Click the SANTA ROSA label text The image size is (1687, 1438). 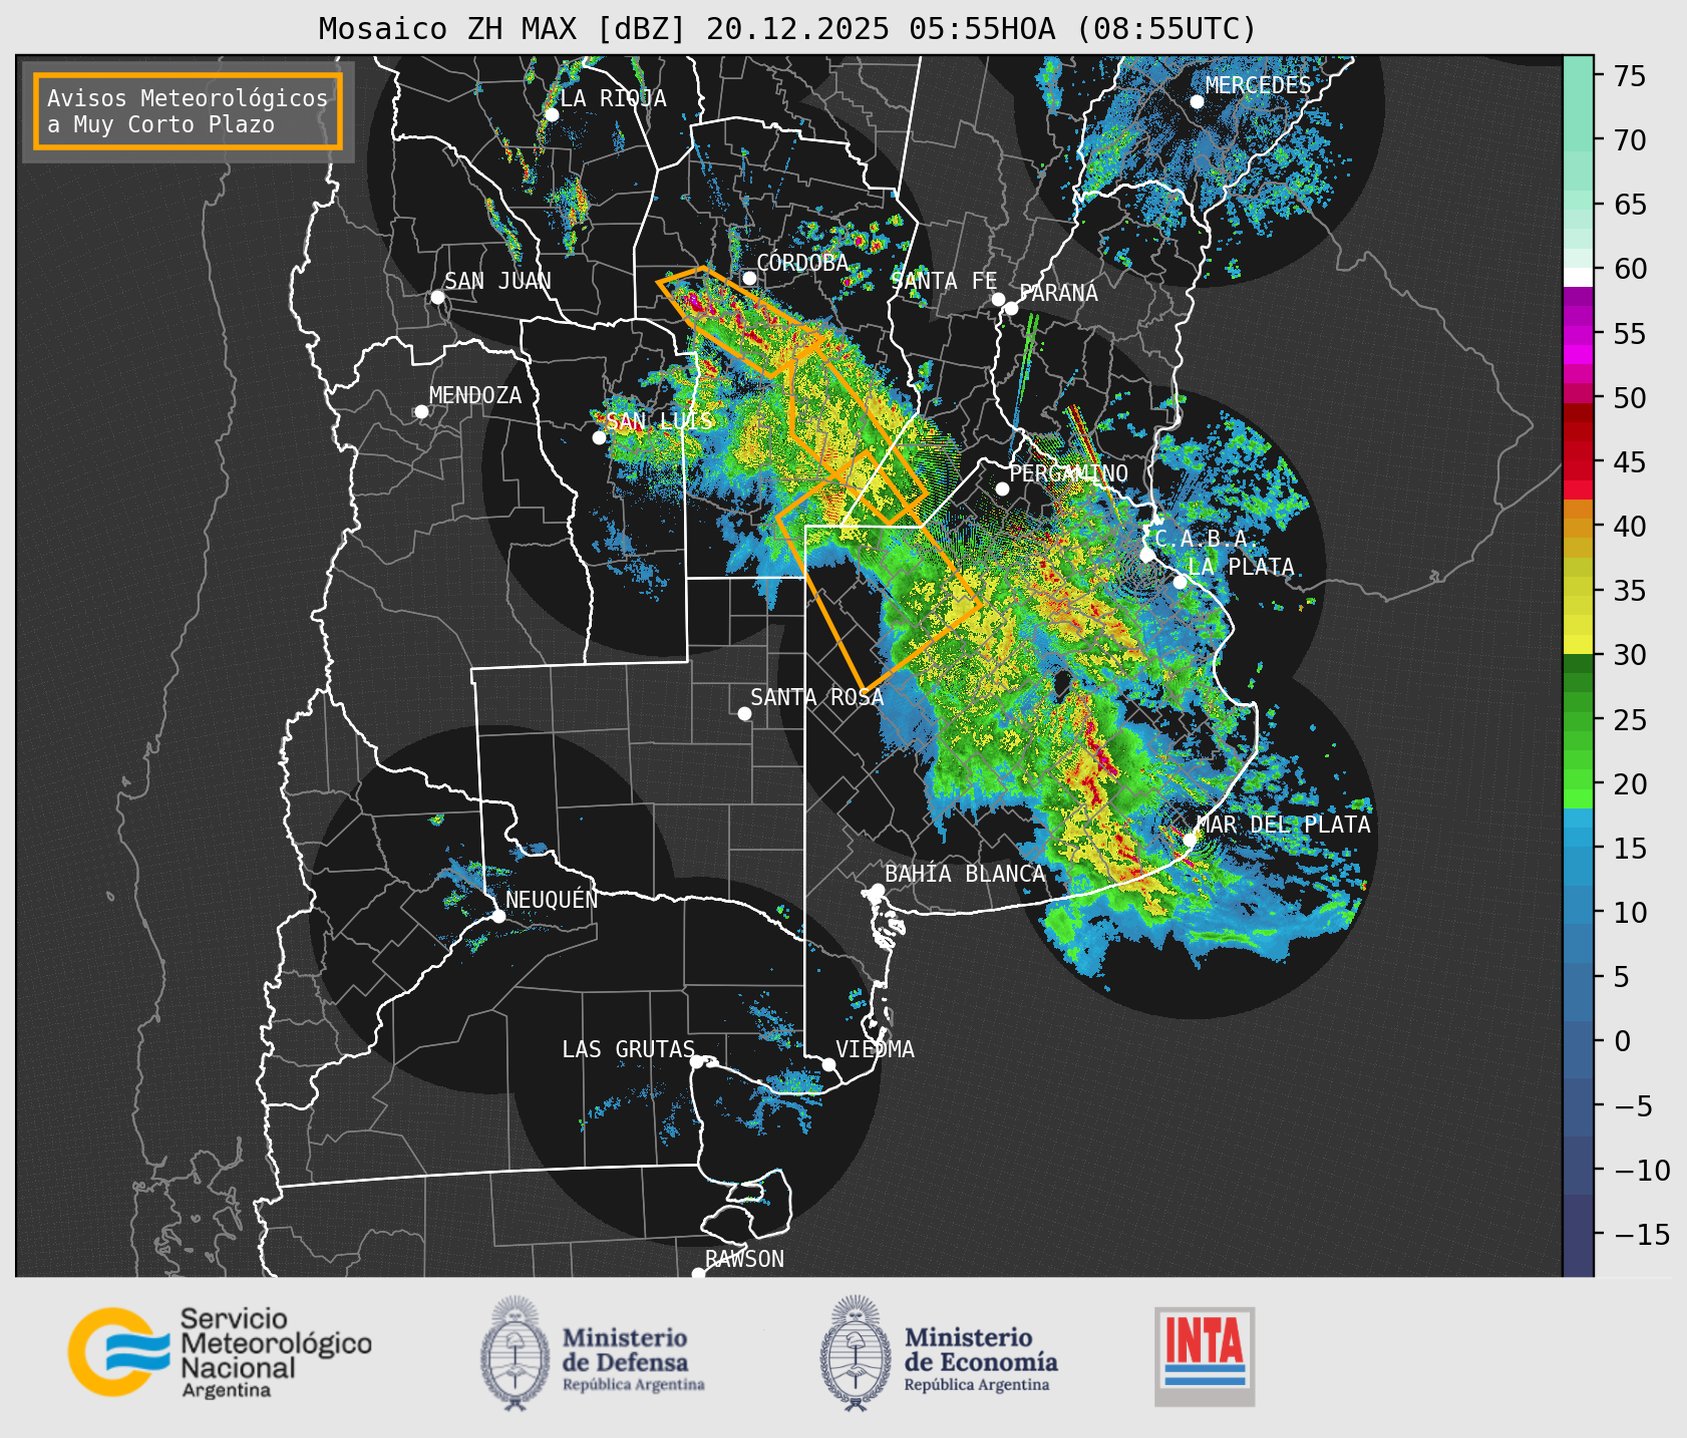click(817, 697)
